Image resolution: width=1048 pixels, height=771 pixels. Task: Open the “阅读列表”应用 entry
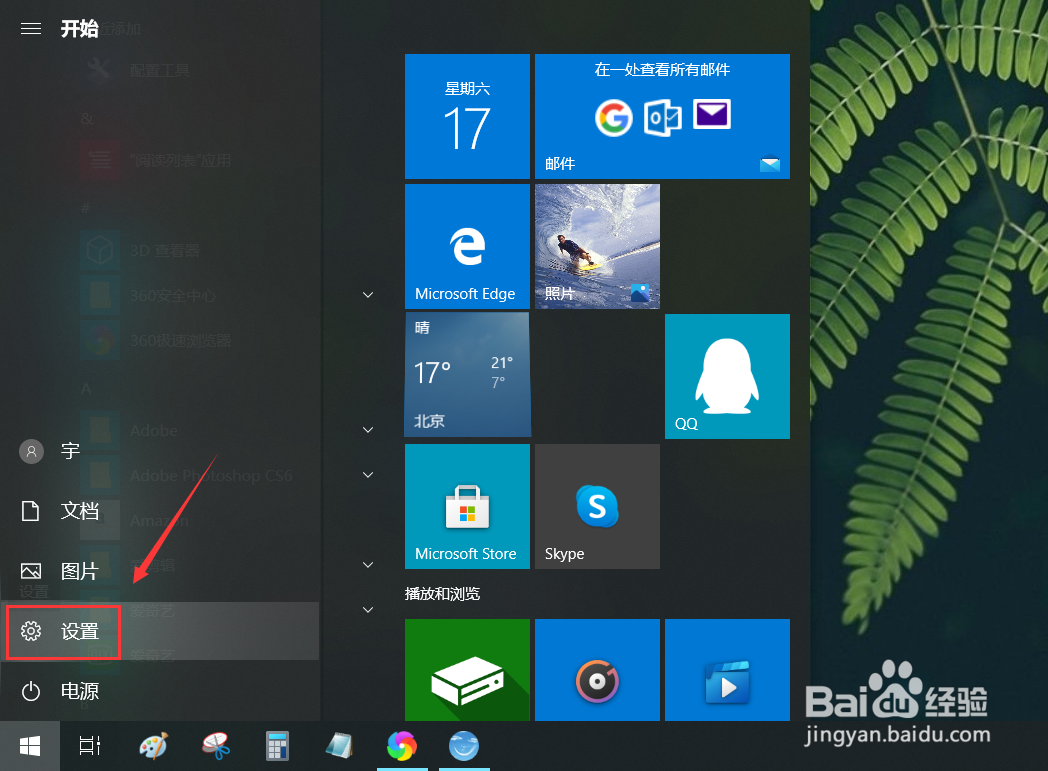(180, 160)
